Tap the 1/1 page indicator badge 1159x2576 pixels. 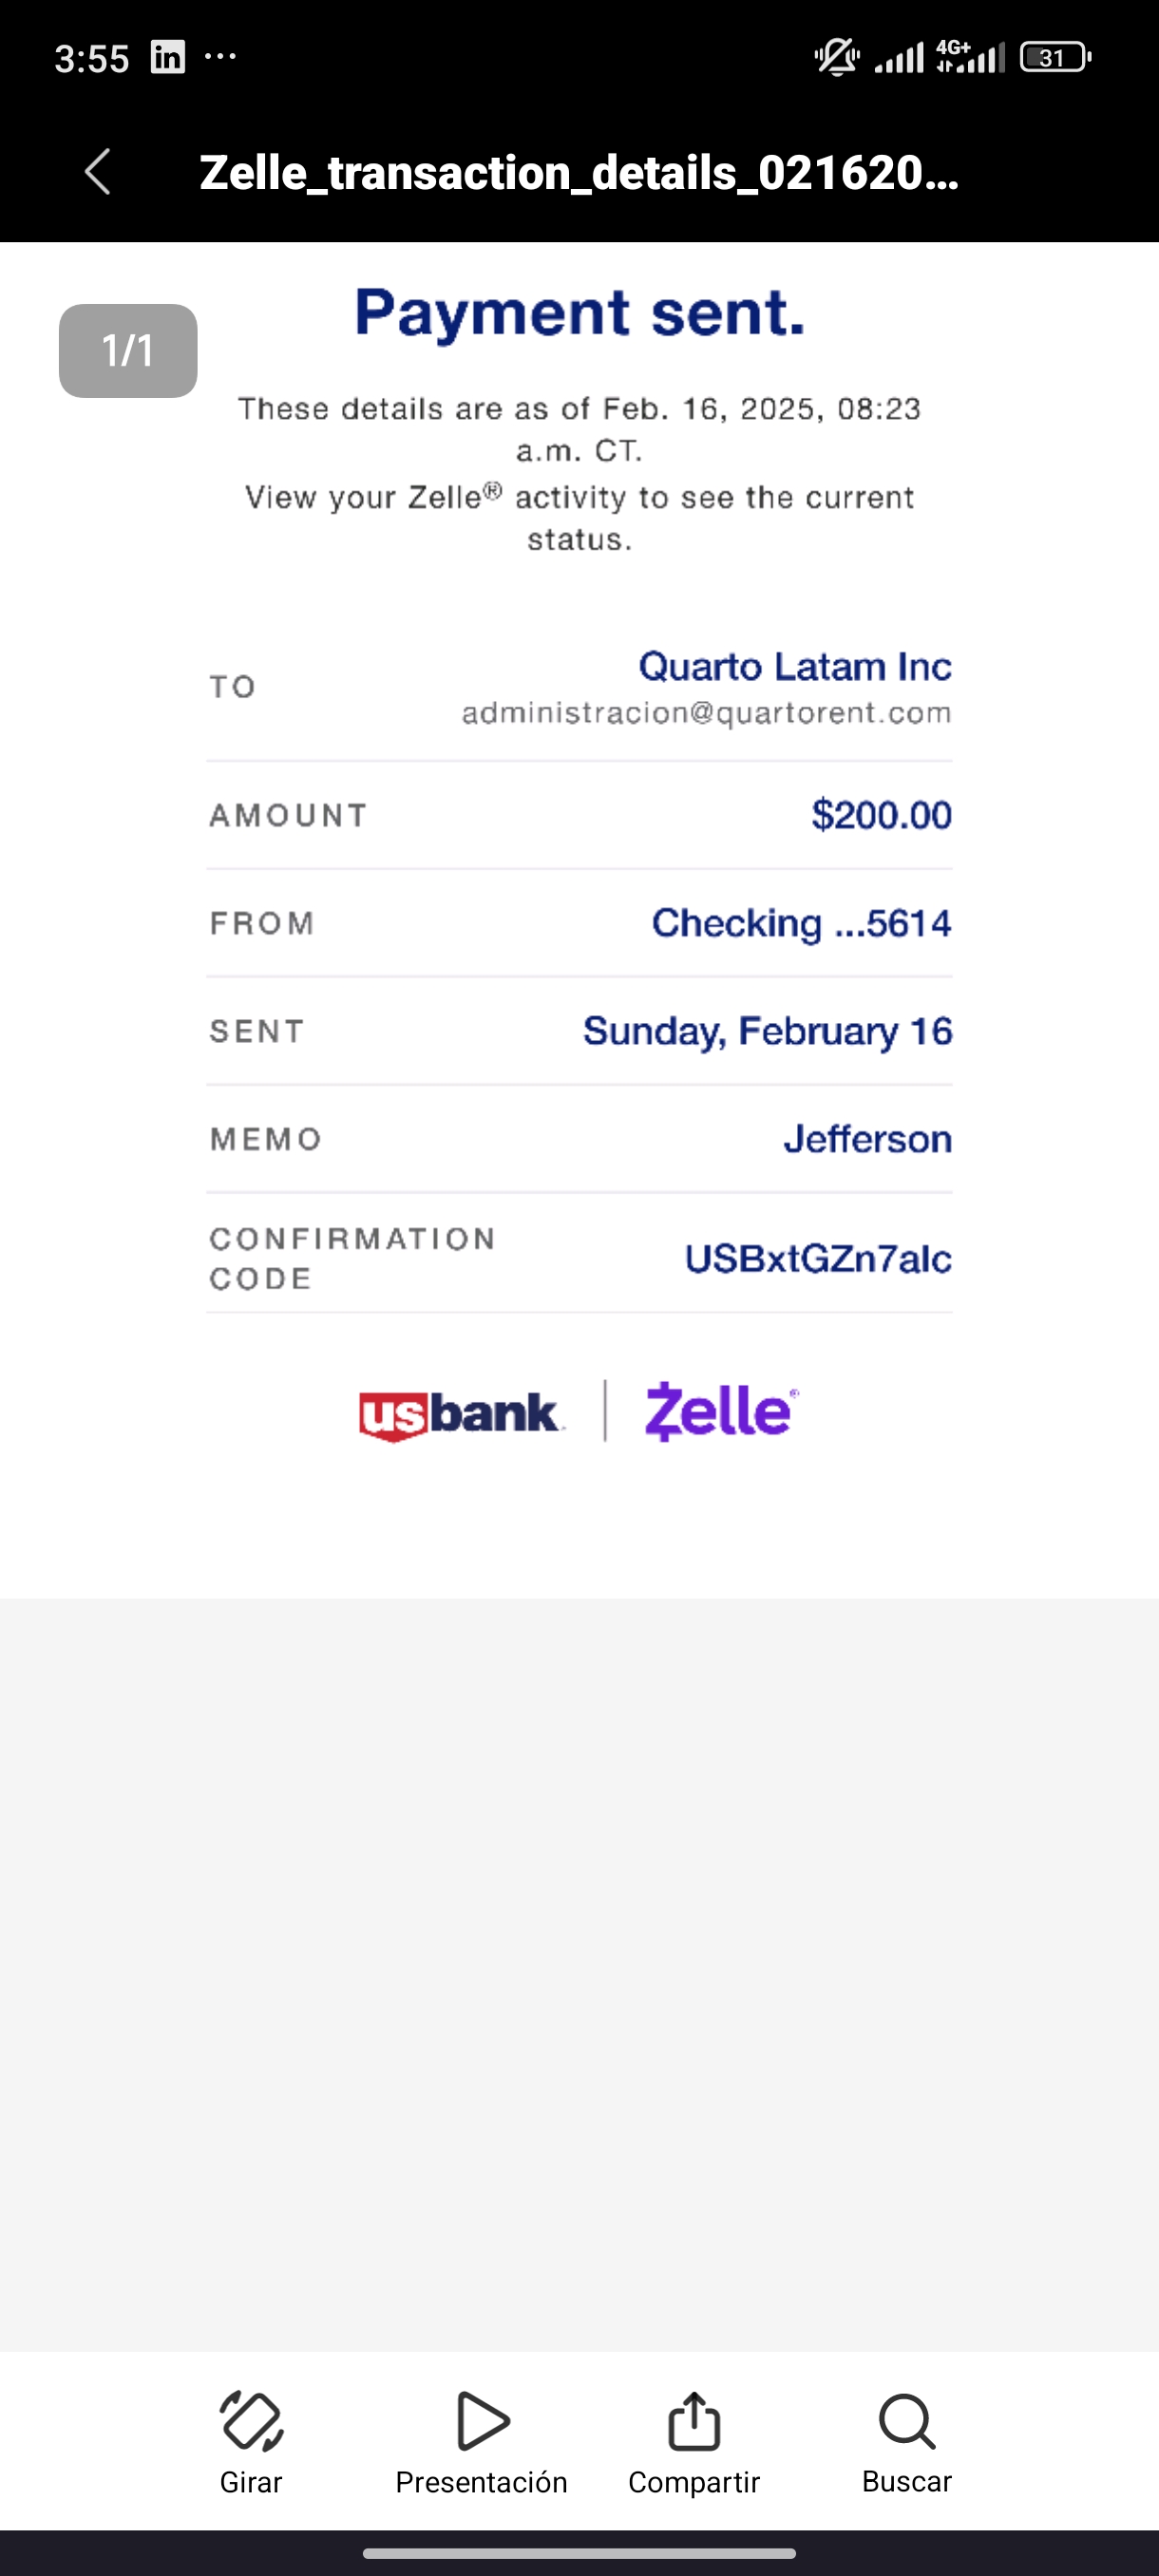pos(128,351)
